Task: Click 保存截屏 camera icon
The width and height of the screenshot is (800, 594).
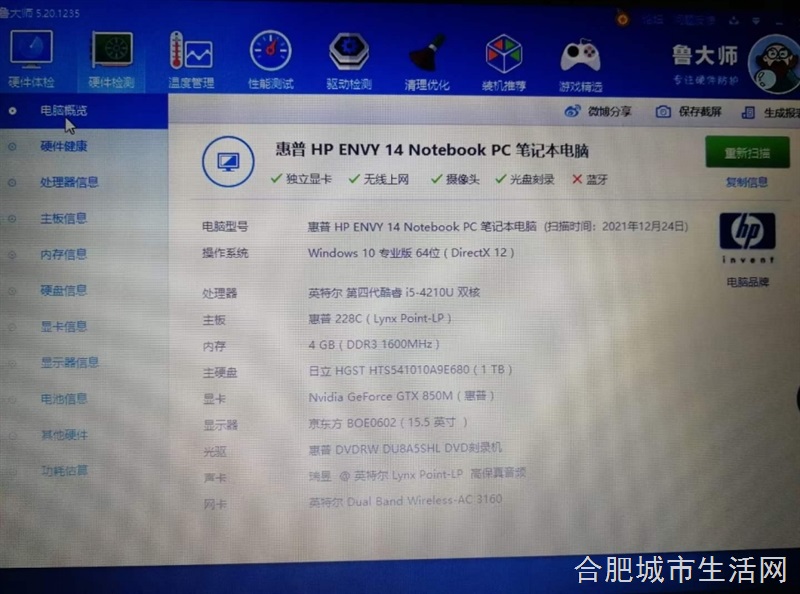Action: click(663, 112)
